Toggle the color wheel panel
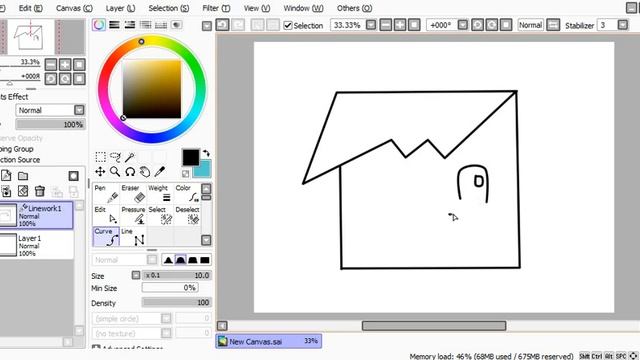This screenshot has height=360, width=640. tap(99, 25)
